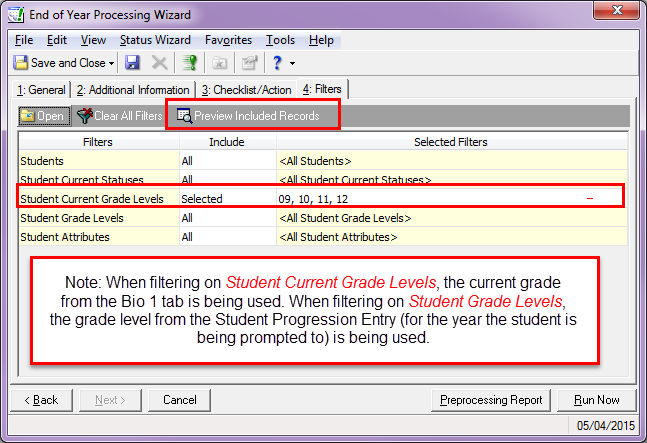The width and height of the screenshot is (647, 443).
Task: Click the Back button
Action: 41,400
